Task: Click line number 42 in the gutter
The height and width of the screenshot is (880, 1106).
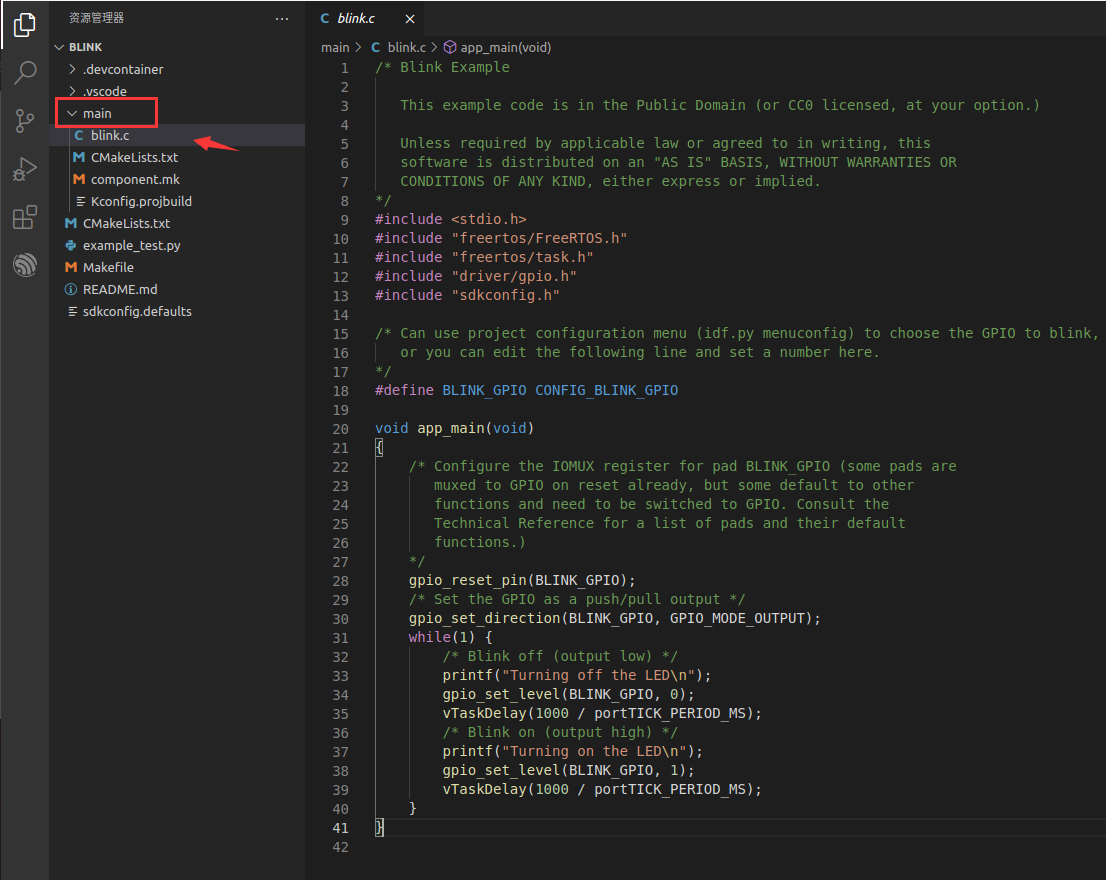Action: click(341, 848)
